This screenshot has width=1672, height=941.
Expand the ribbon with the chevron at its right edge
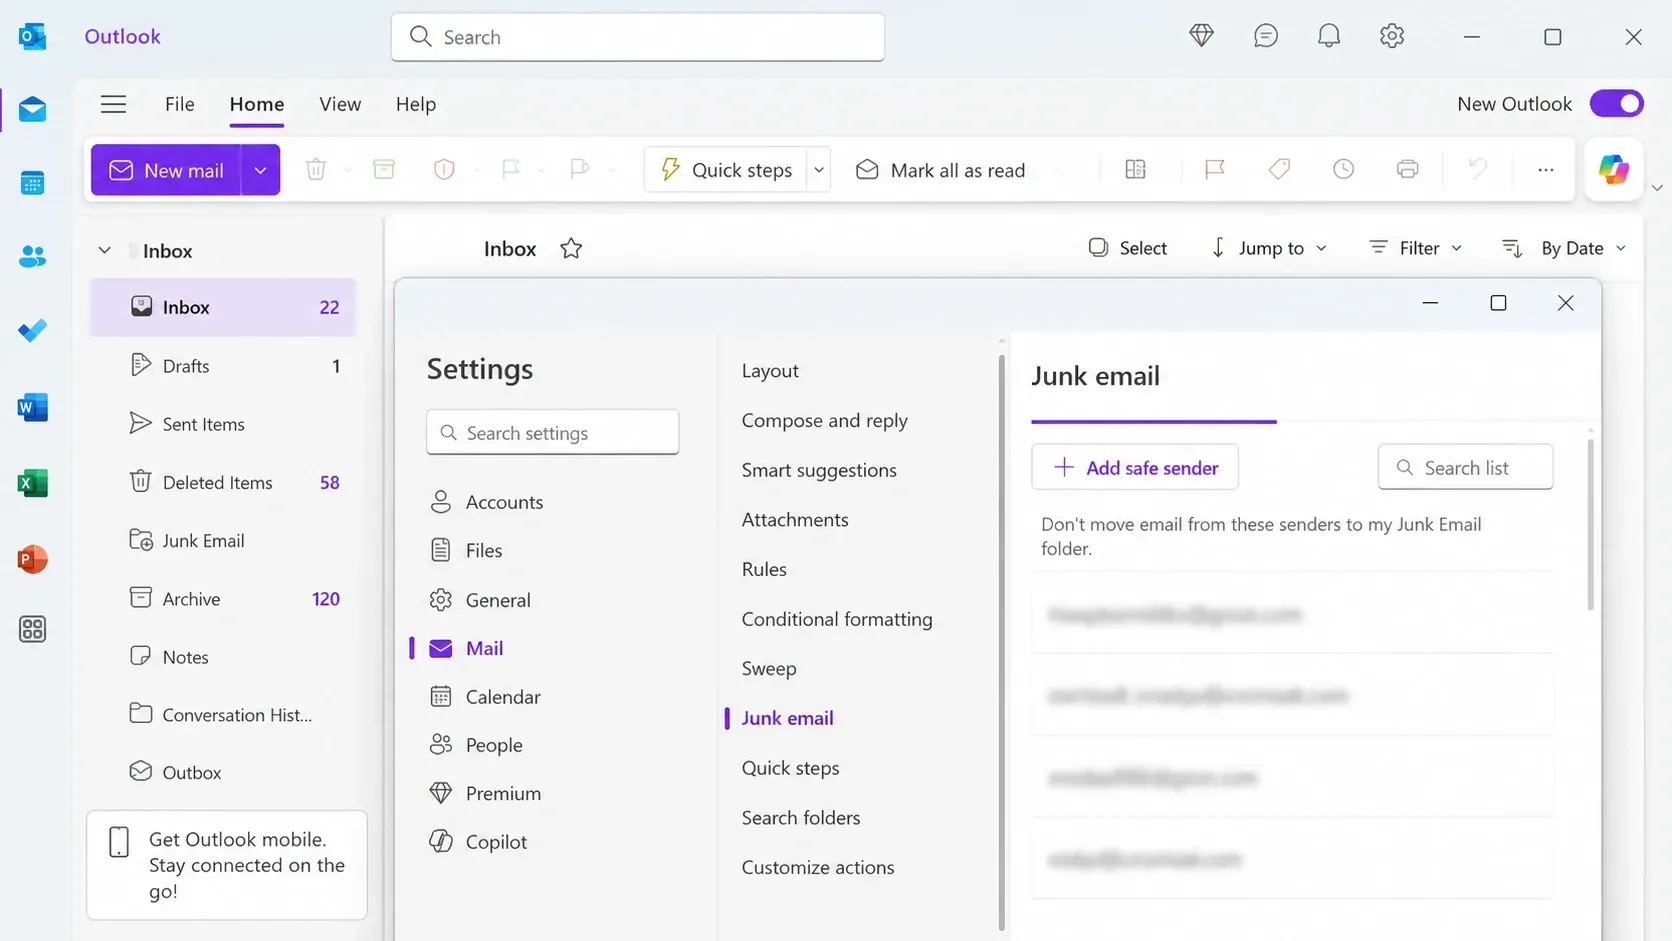[x=1657, y=187]
